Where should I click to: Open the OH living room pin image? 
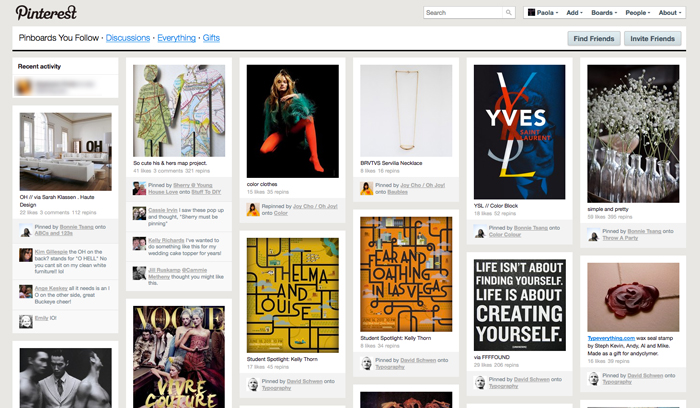[x=66, y=152]
